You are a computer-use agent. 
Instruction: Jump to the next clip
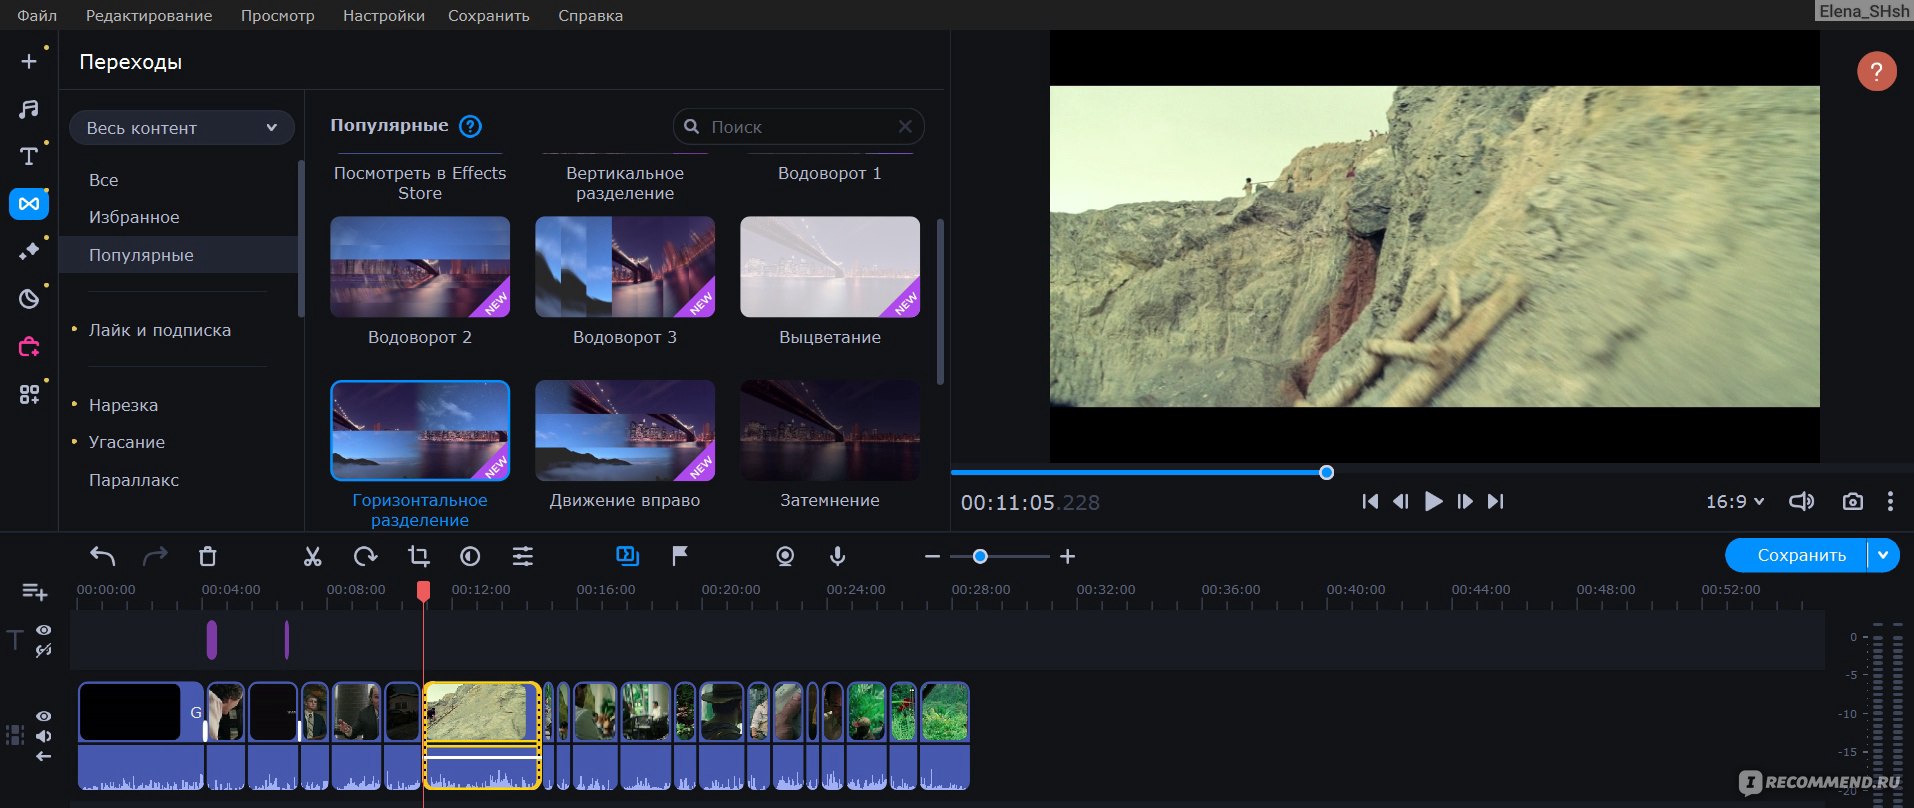pyautogui.click(x=1496, y=501)
